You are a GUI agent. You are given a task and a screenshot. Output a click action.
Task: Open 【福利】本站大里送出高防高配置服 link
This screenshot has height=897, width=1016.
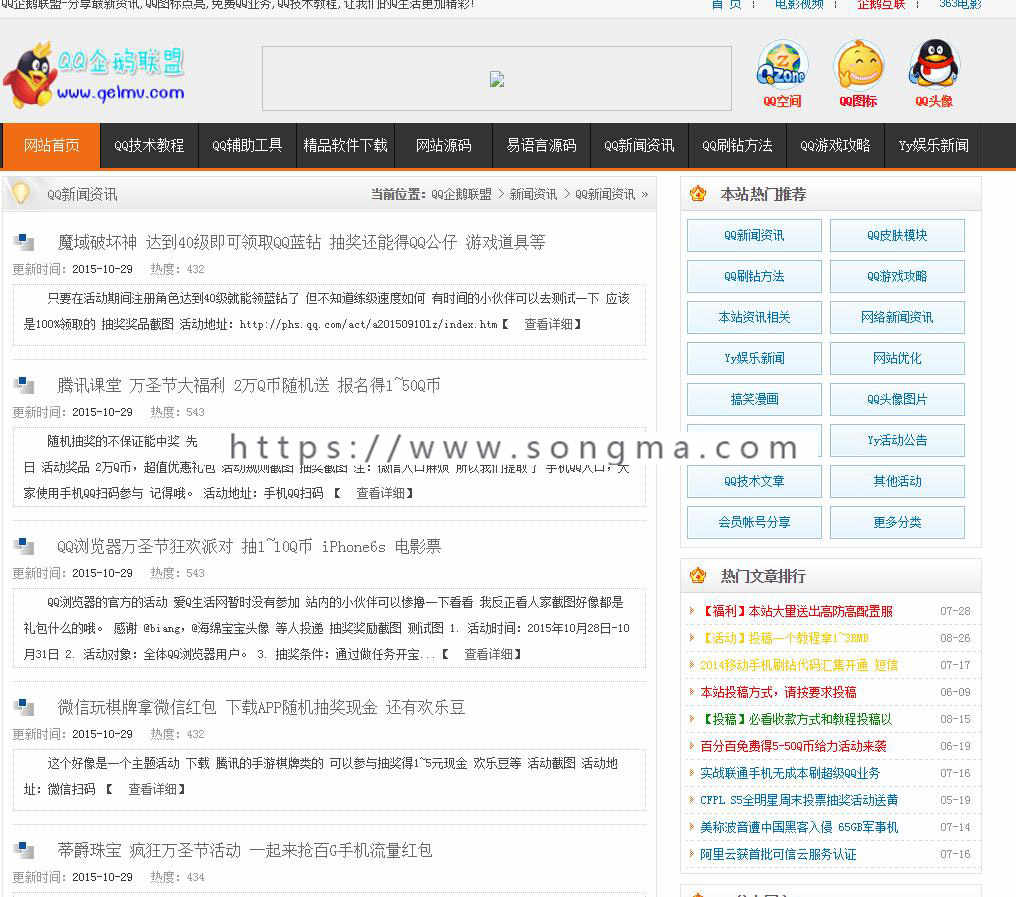coord(797,611)
